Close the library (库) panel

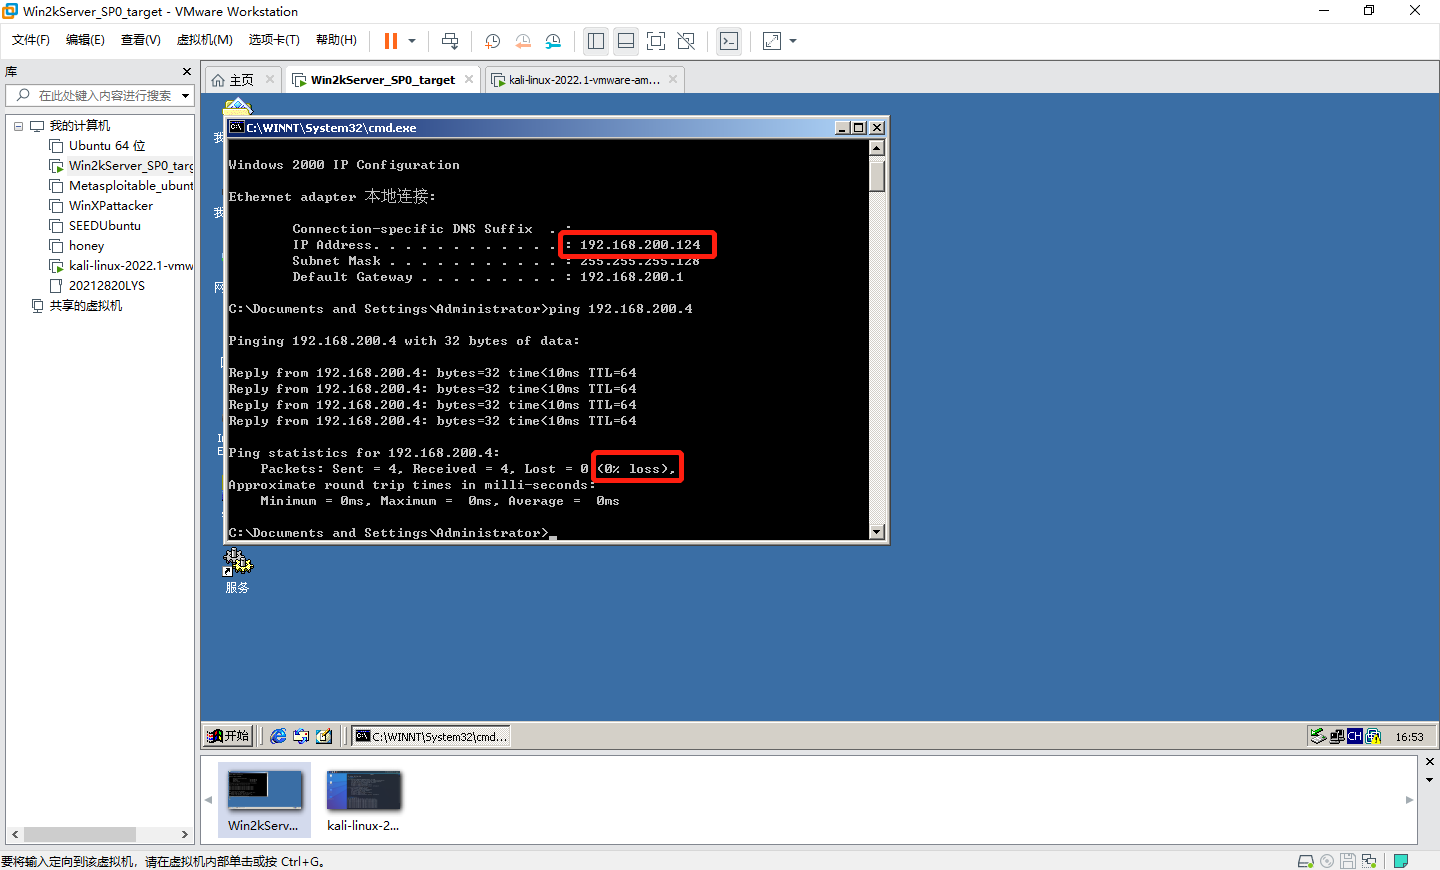pos(187,72)
